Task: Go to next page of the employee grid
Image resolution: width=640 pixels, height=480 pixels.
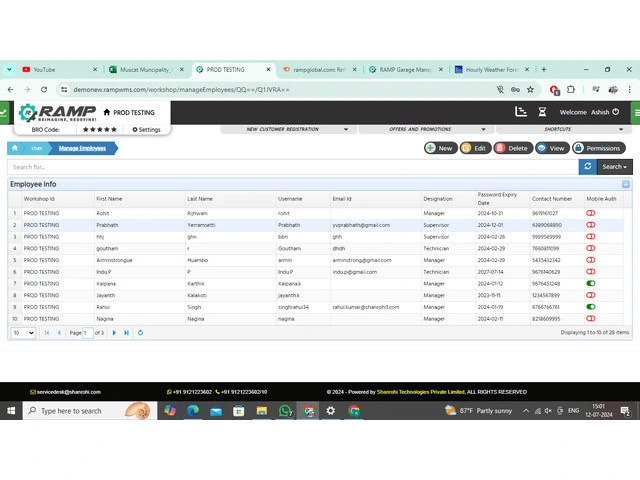Action: pyautogui.click(x=115, y=332)
